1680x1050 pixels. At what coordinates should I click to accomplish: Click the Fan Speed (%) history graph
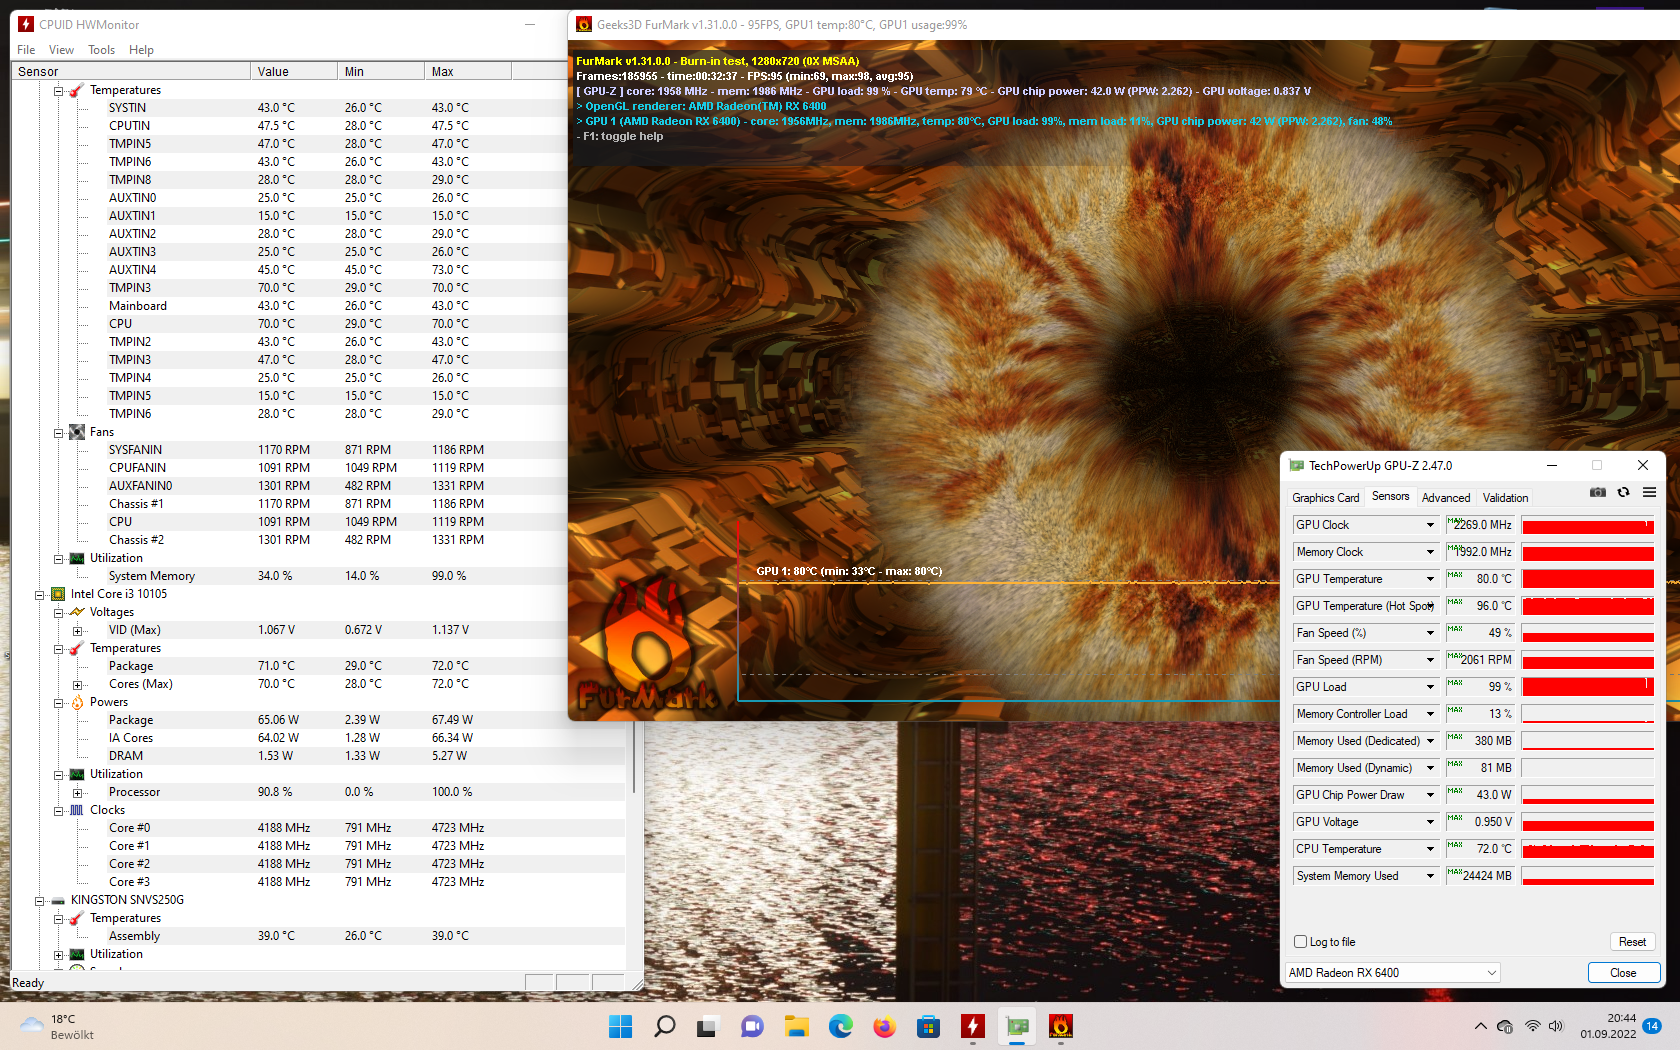tap(1587, 633)
